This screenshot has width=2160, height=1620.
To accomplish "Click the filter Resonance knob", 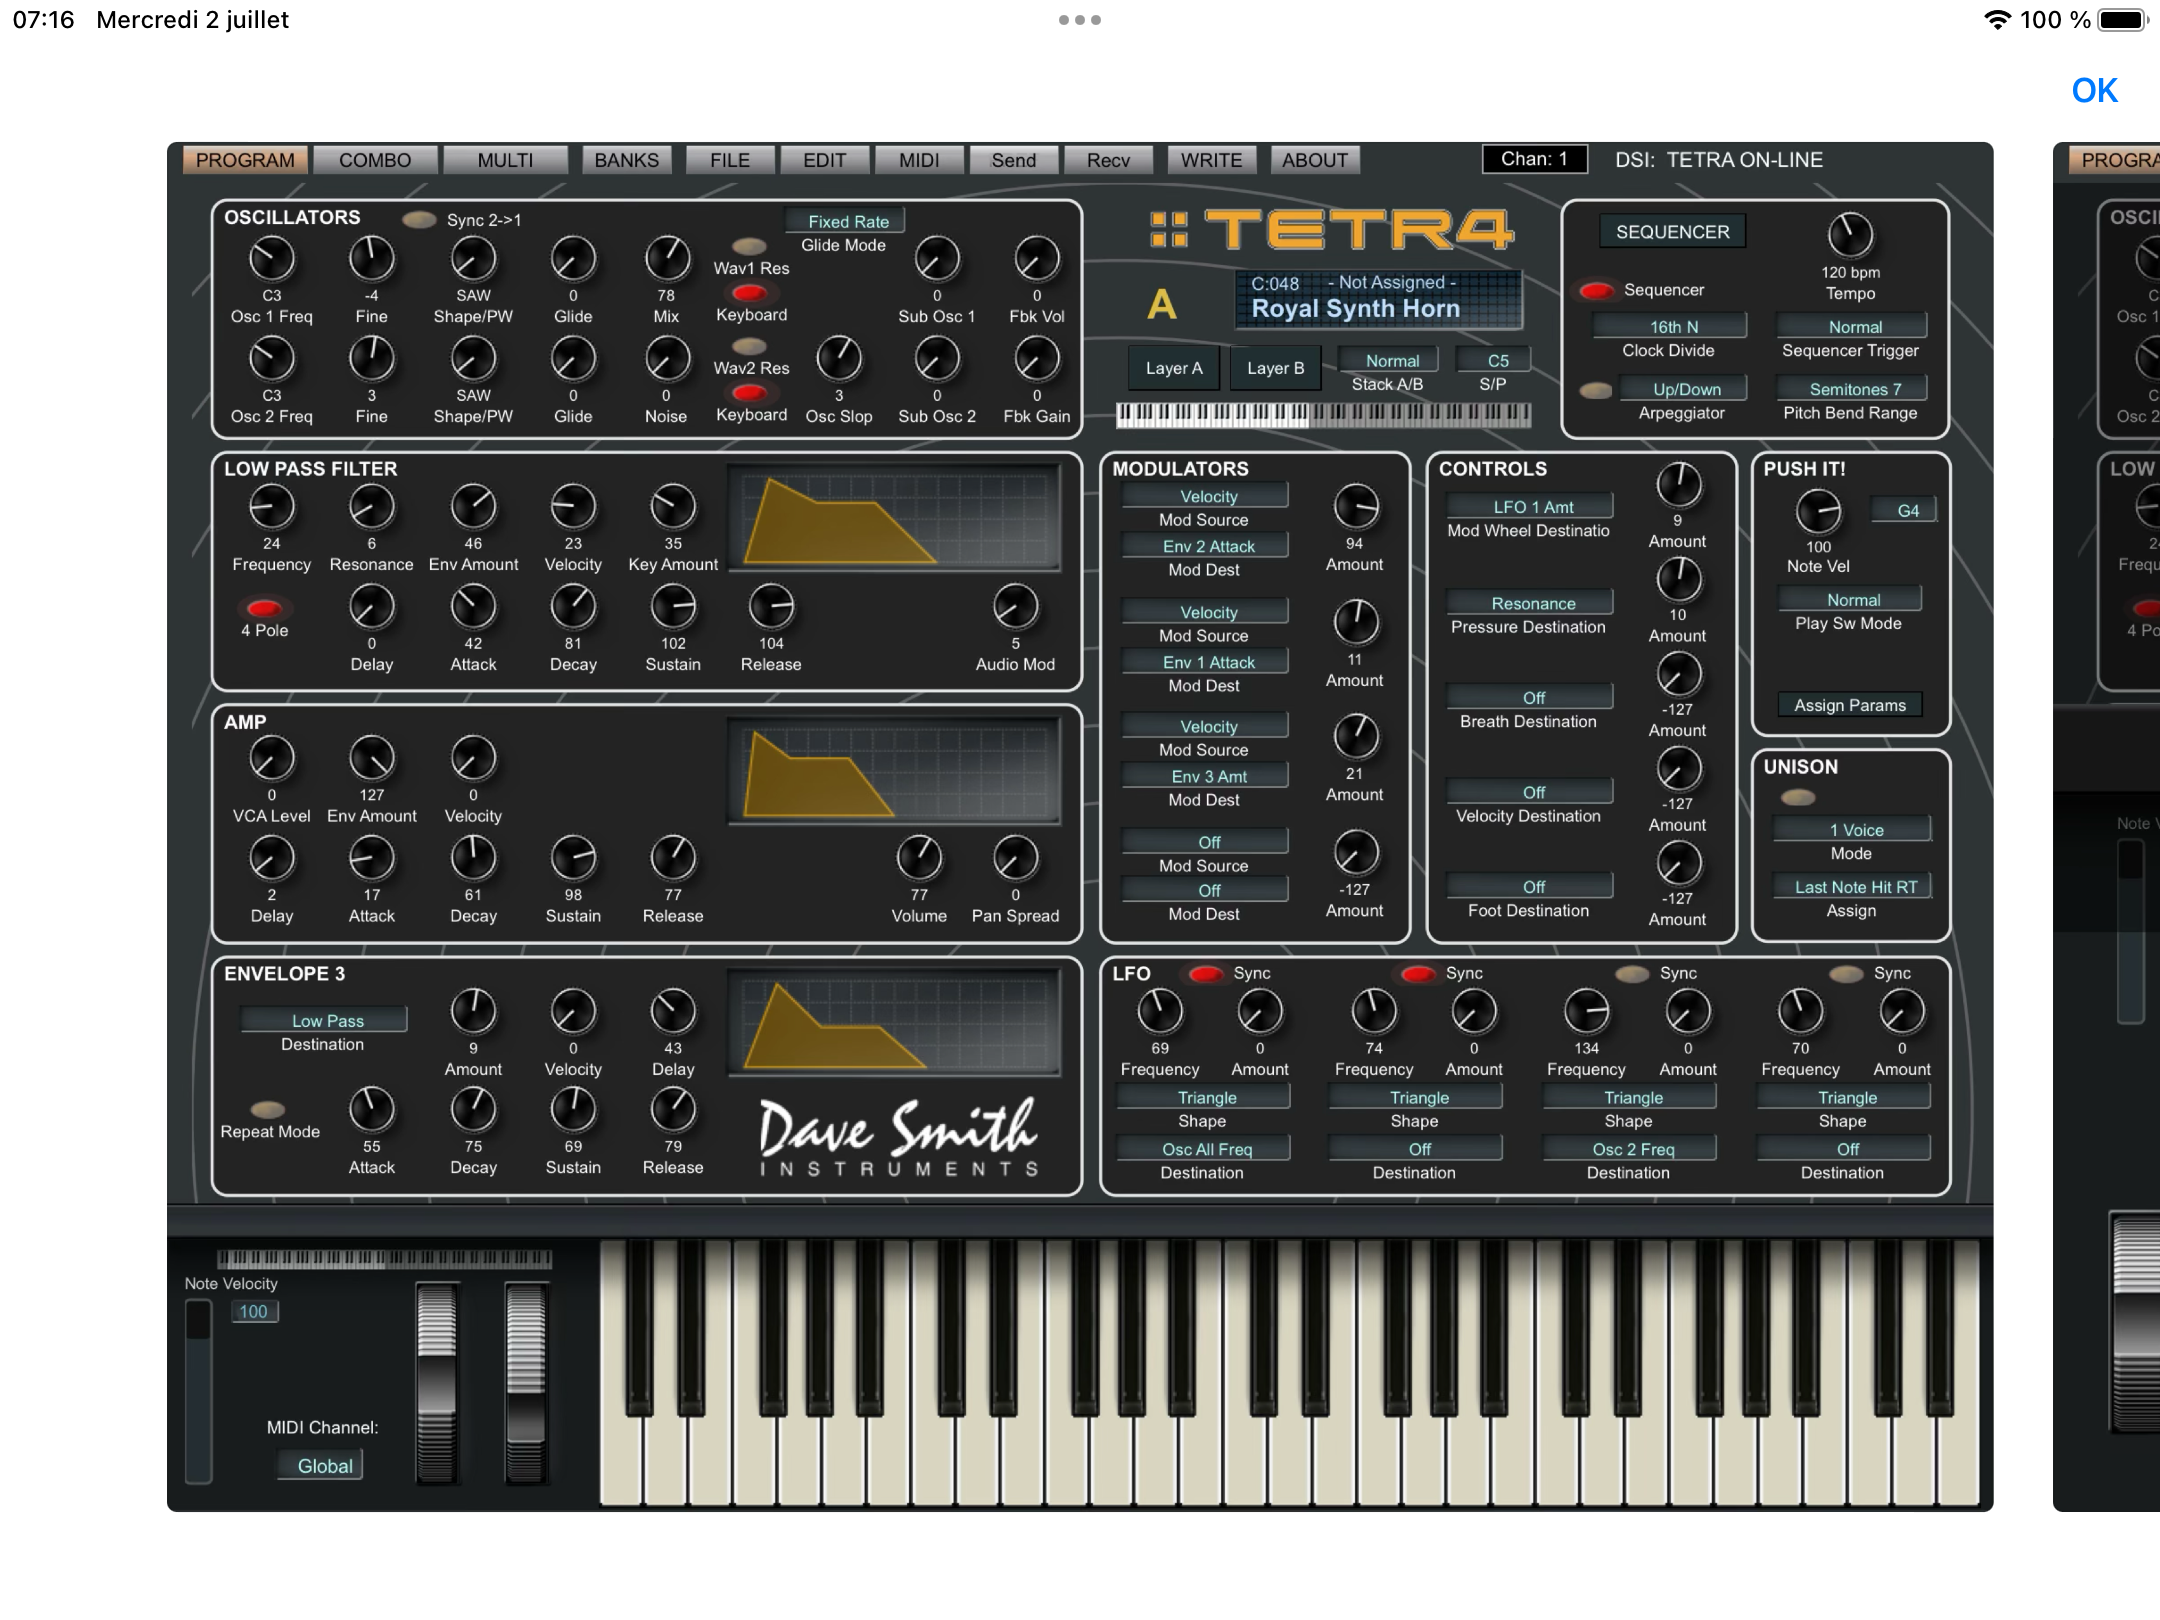I will click(371, 507).
